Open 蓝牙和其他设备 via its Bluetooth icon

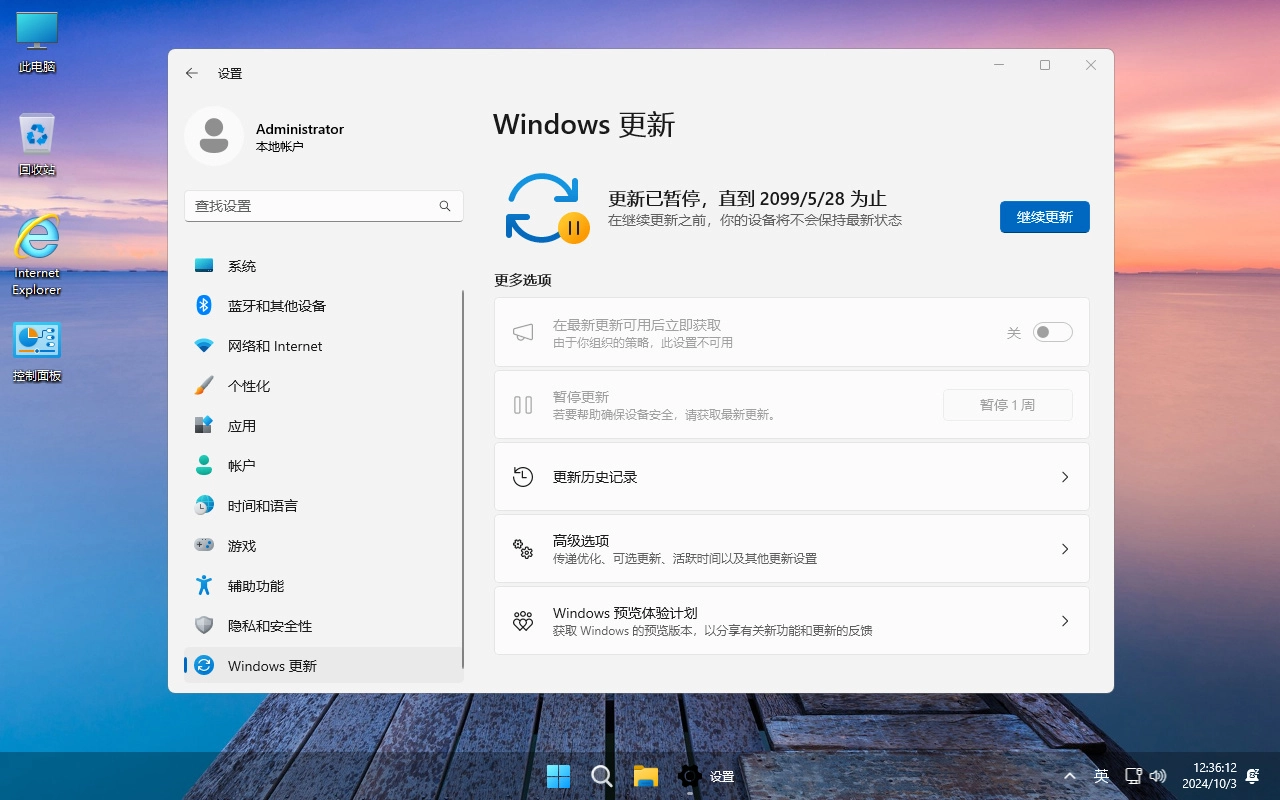point(204,305)
